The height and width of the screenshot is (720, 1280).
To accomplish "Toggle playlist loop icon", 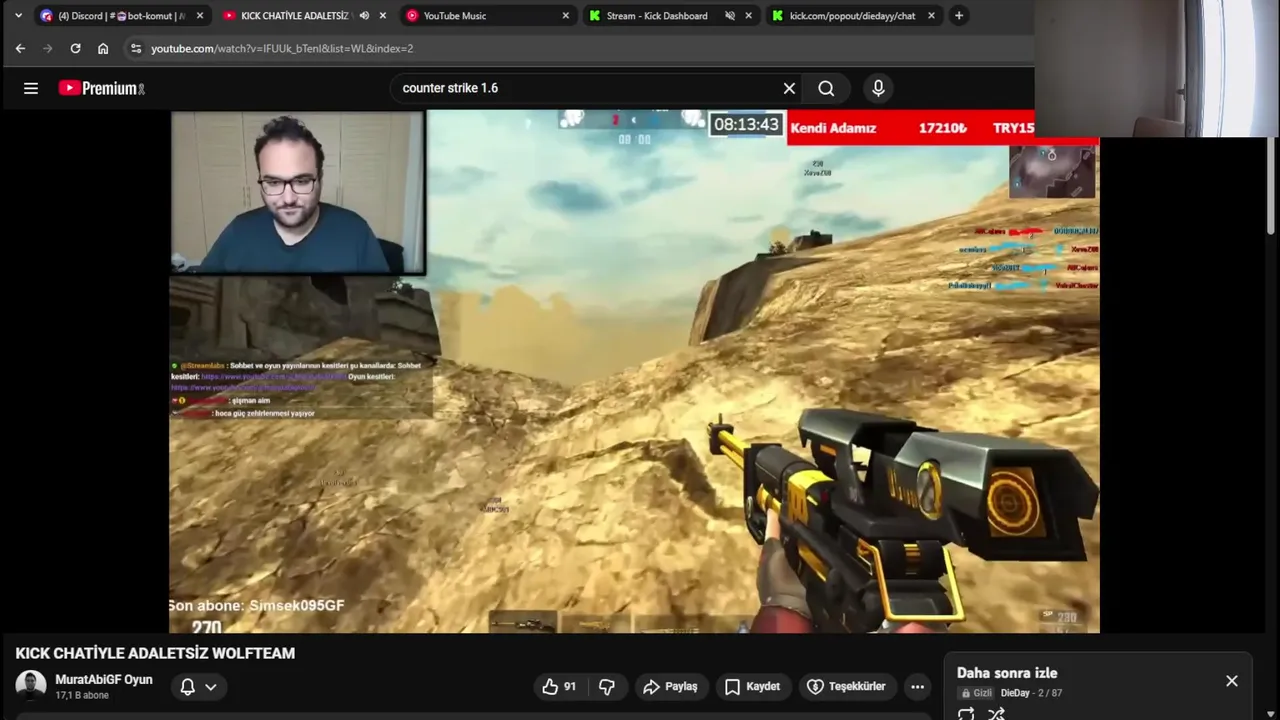I will pyautogui.click(x=966, y=714).
